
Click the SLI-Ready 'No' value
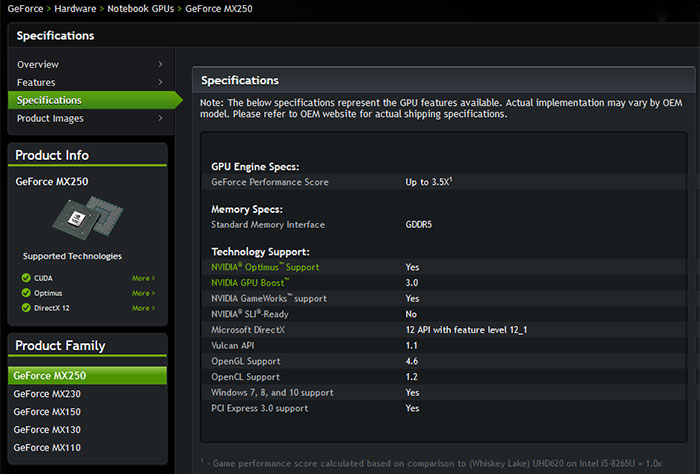pyautogui.click(x=411, y=314)
